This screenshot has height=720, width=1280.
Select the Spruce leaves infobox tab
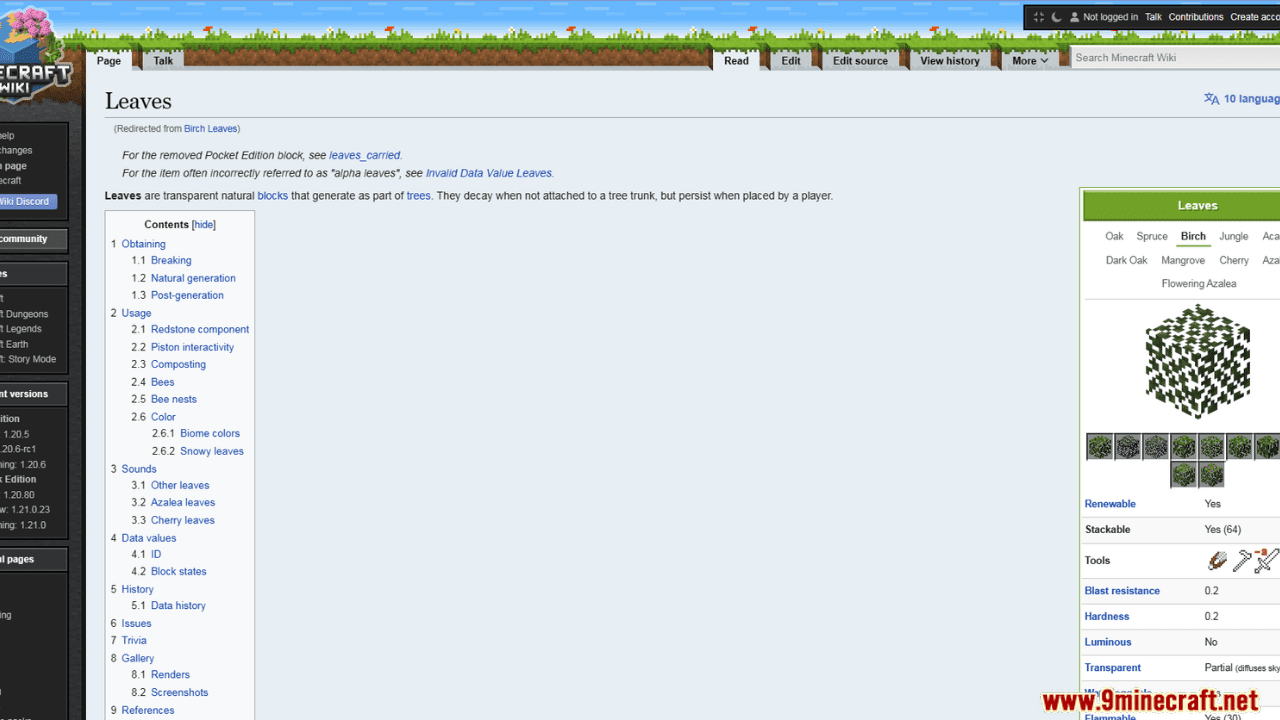point(1152,237)
